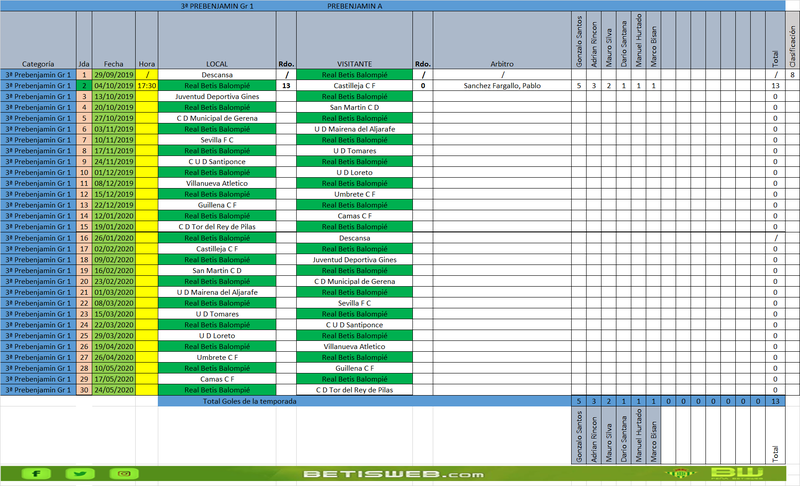The width and height of the screenshot is (800, 486).
Task: Select 'San Martin C D' in the 20/10/2019 row
Action: tap(355, 107)
